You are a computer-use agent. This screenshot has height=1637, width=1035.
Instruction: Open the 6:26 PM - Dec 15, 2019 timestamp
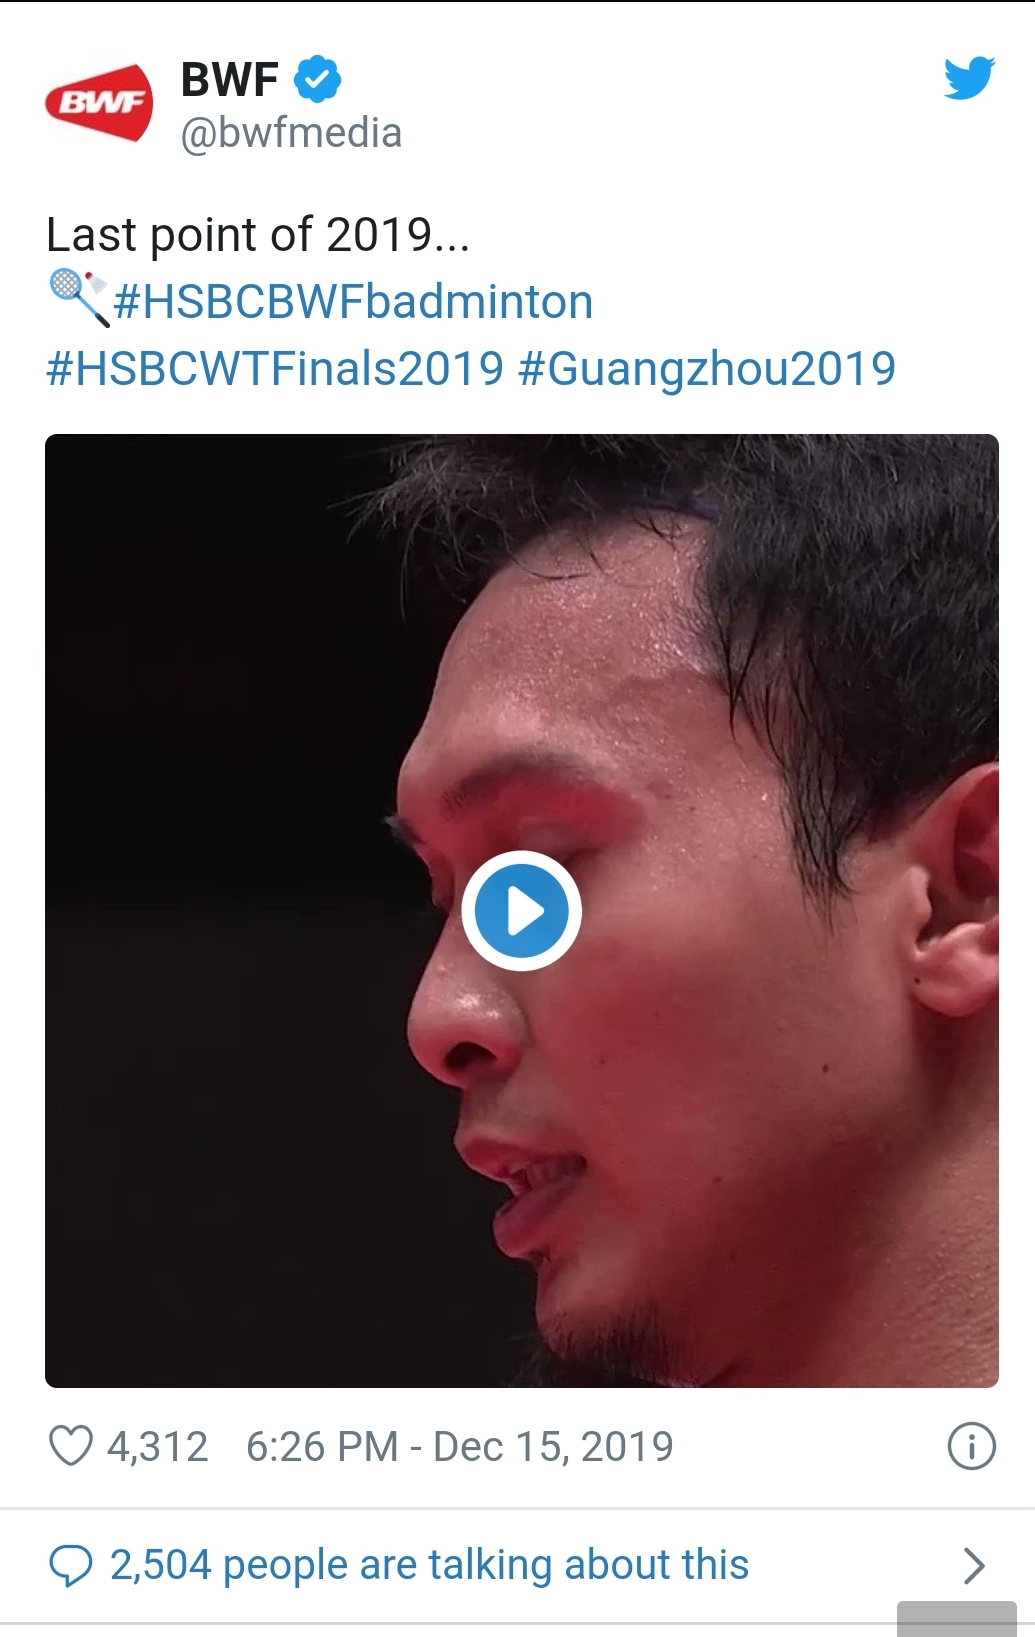coord(460,1446)
